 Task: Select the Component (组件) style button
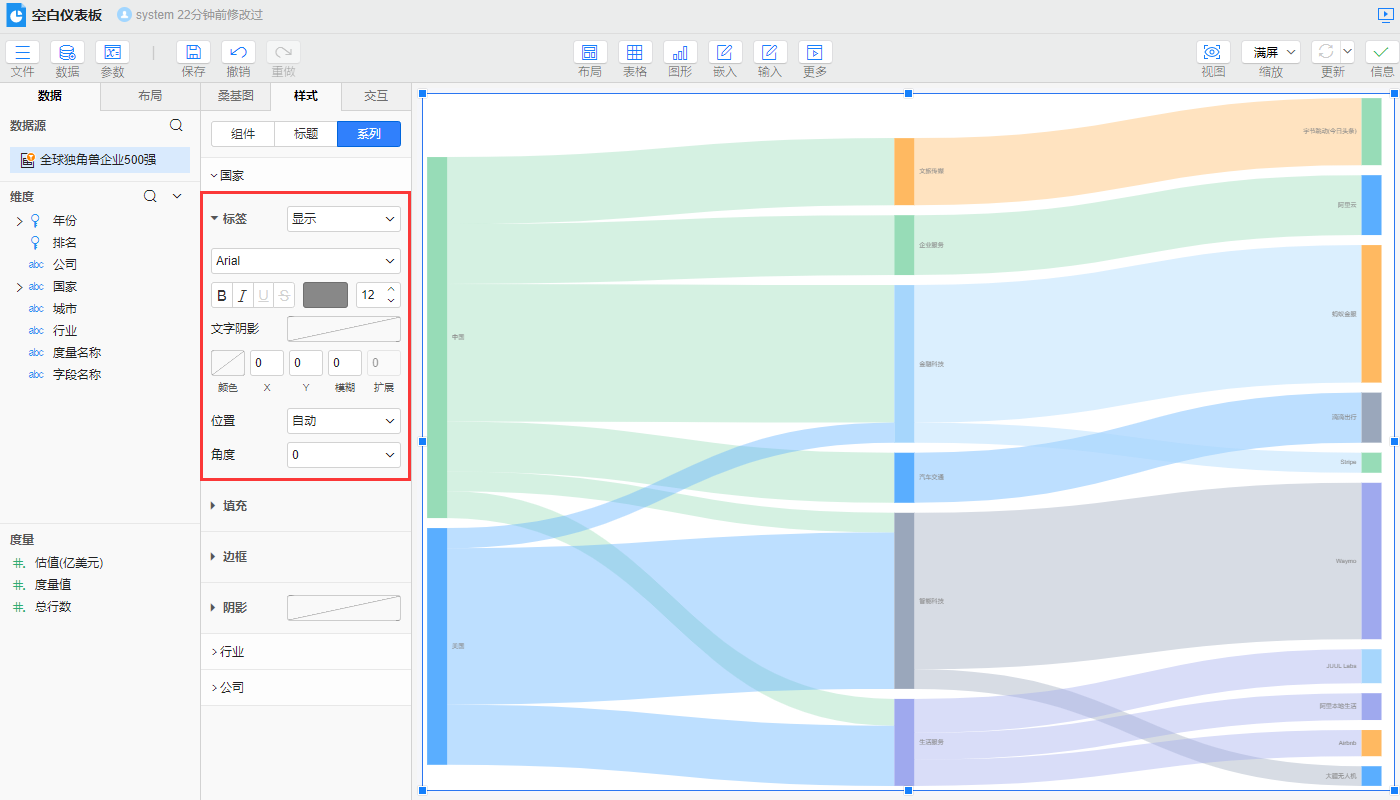coord(243,134)
